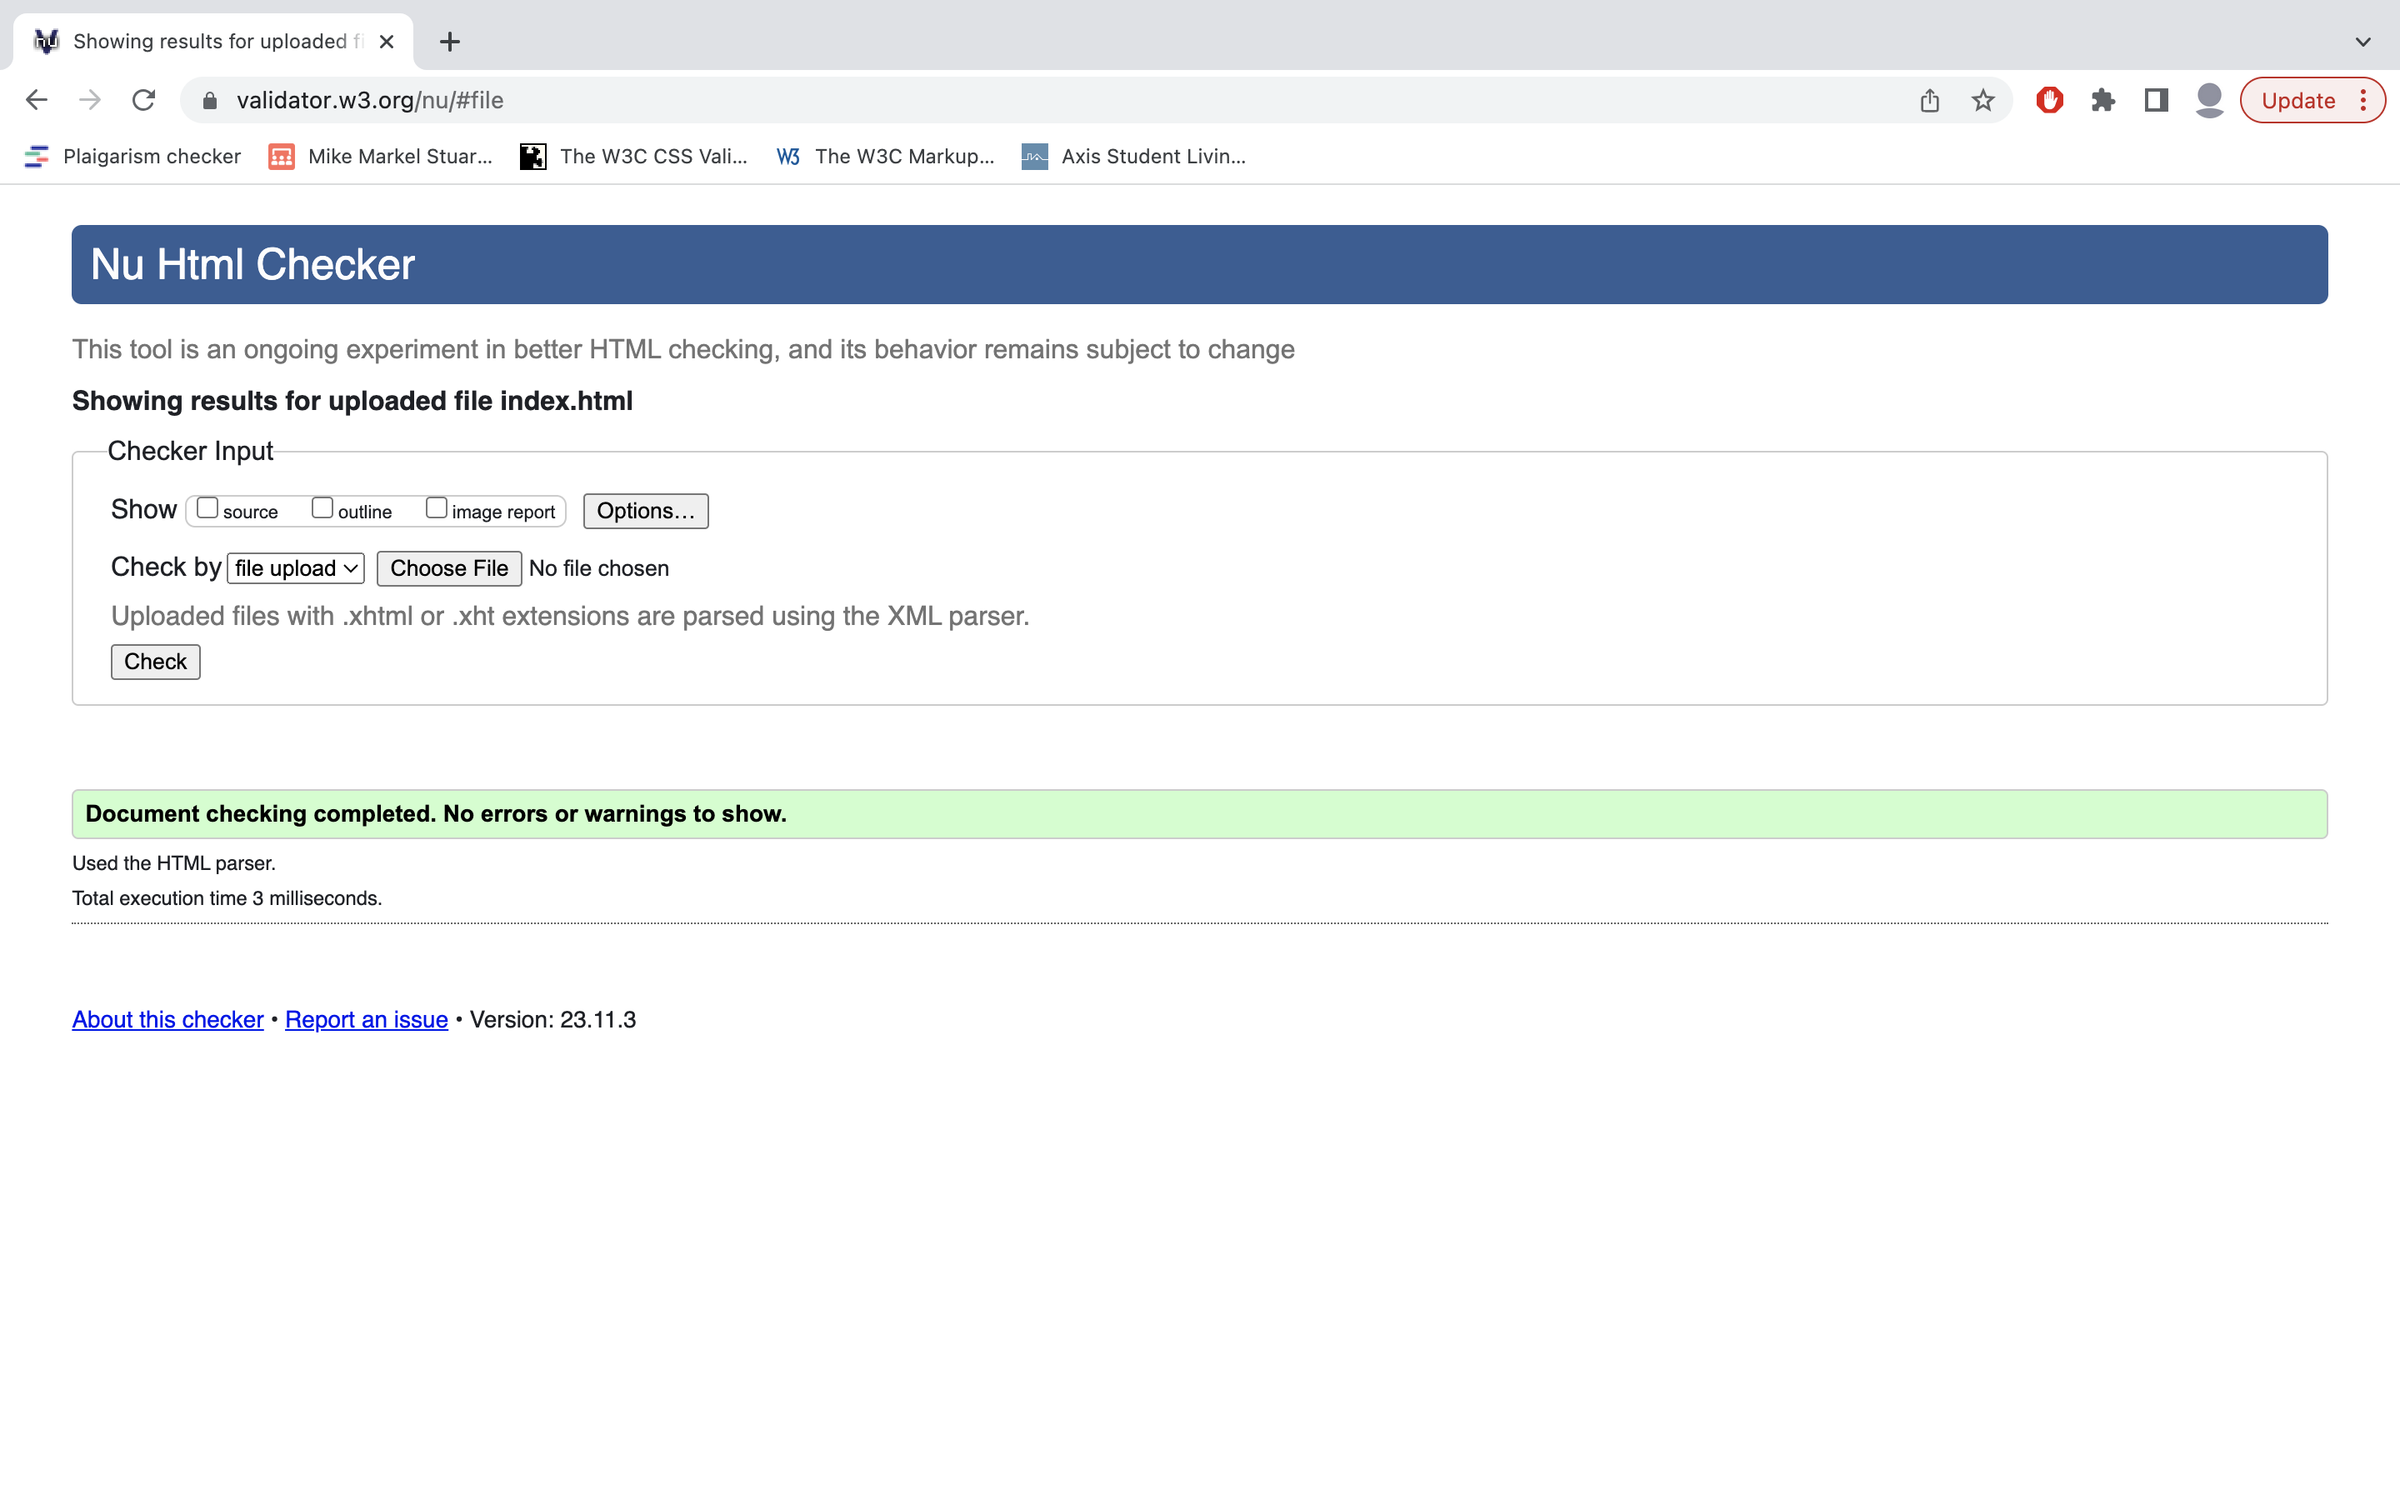The height and width of the screenshot is (1500, 2400).
Task: Click the red ad blocker shield icon
Action: (2050, 100)
